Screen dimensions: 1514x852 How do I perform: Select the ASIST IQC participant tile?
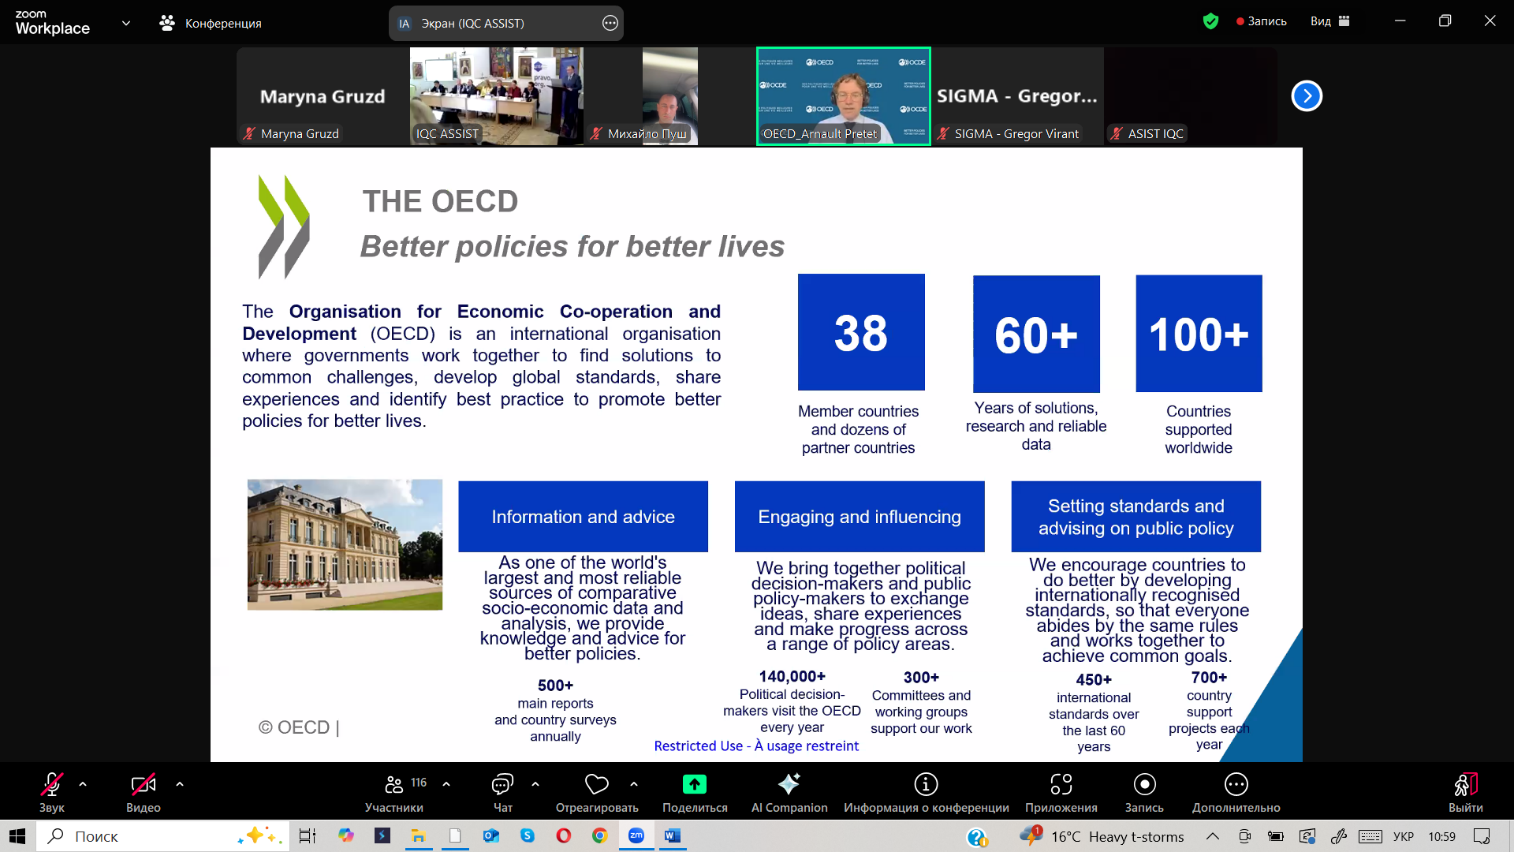pyautogui.click(x=1190, y=96)
